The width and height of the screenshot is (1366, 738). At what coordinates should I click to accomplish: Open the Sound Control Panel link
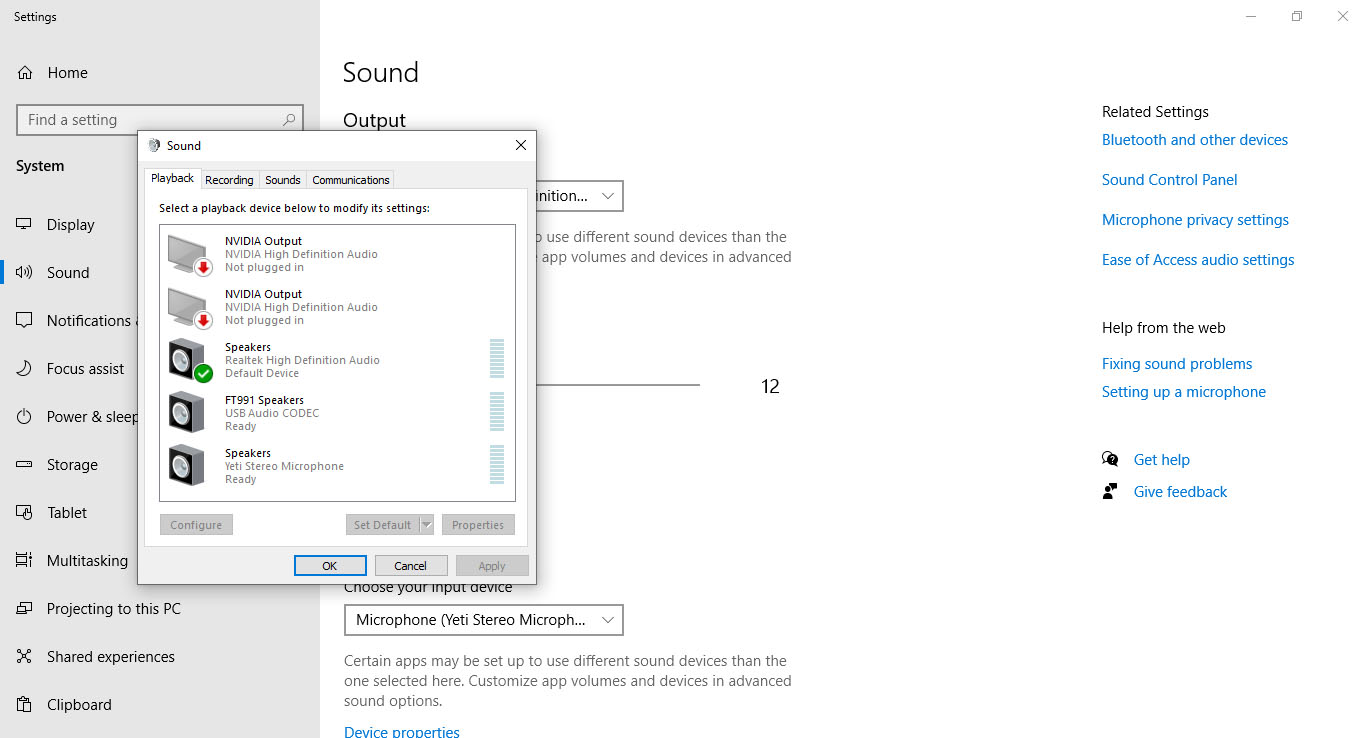coord(1170,180)
